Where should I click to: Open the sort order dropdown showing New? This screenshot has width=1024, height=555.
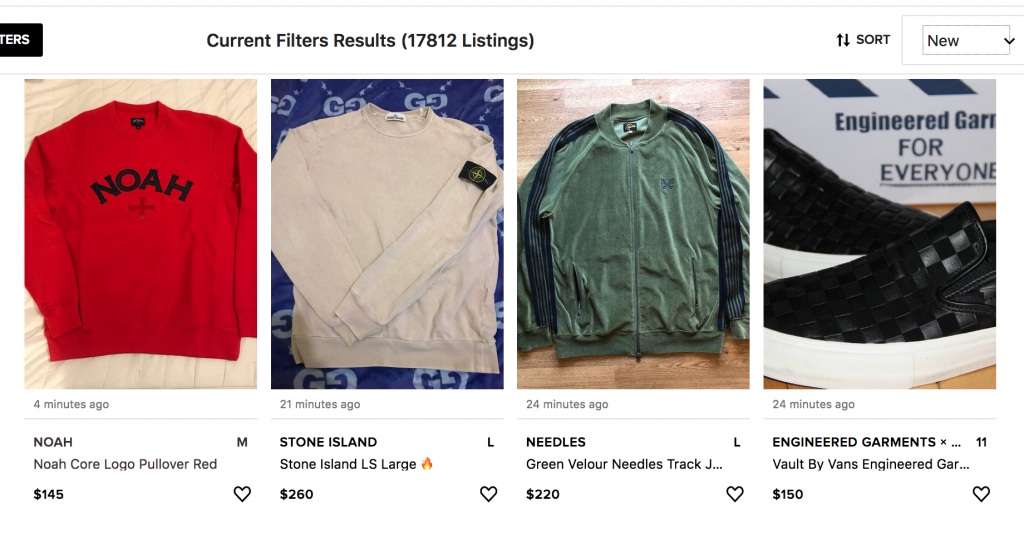(967, 41)
